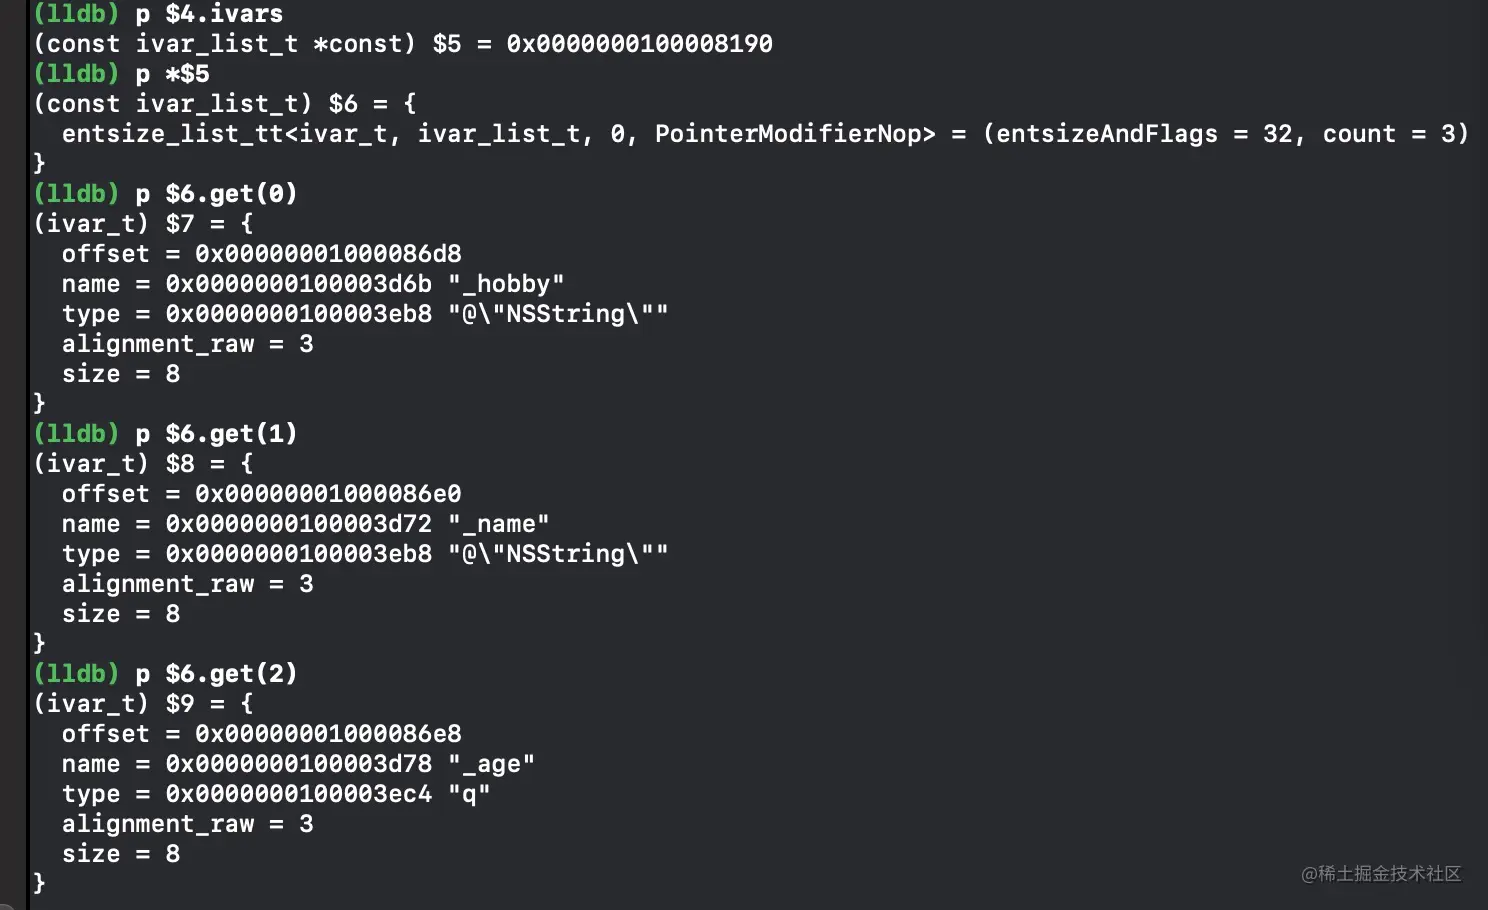The image size is (1488, 910).
Task: Click the offset value 0x00000001000086e0
Action: point(328,494)
